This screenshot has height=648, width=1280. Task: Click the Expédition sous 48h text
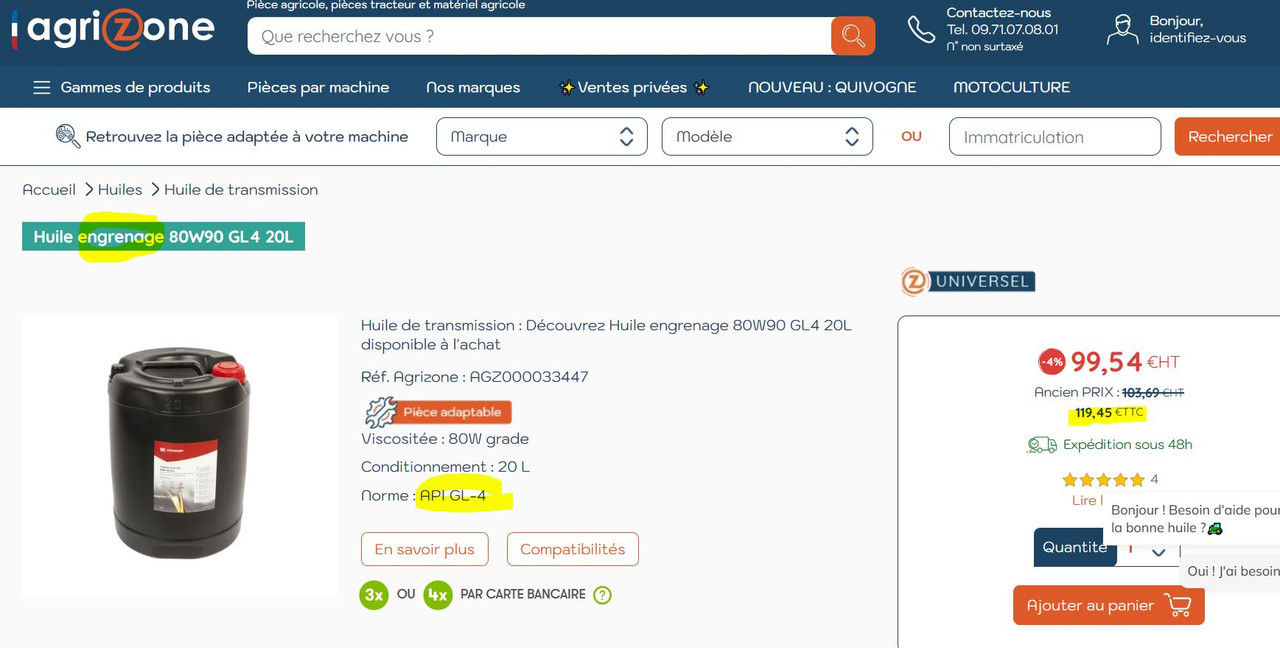(x=1127, y=445)
